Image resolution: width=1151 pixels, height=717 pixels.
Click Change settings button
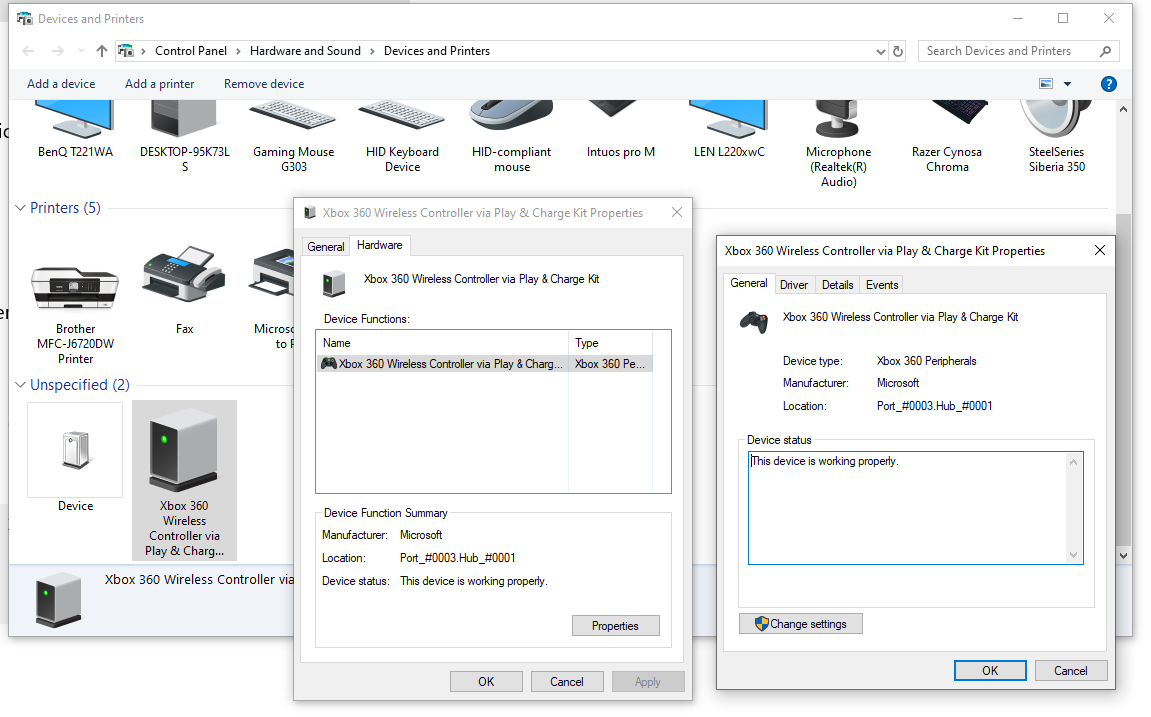800,624
